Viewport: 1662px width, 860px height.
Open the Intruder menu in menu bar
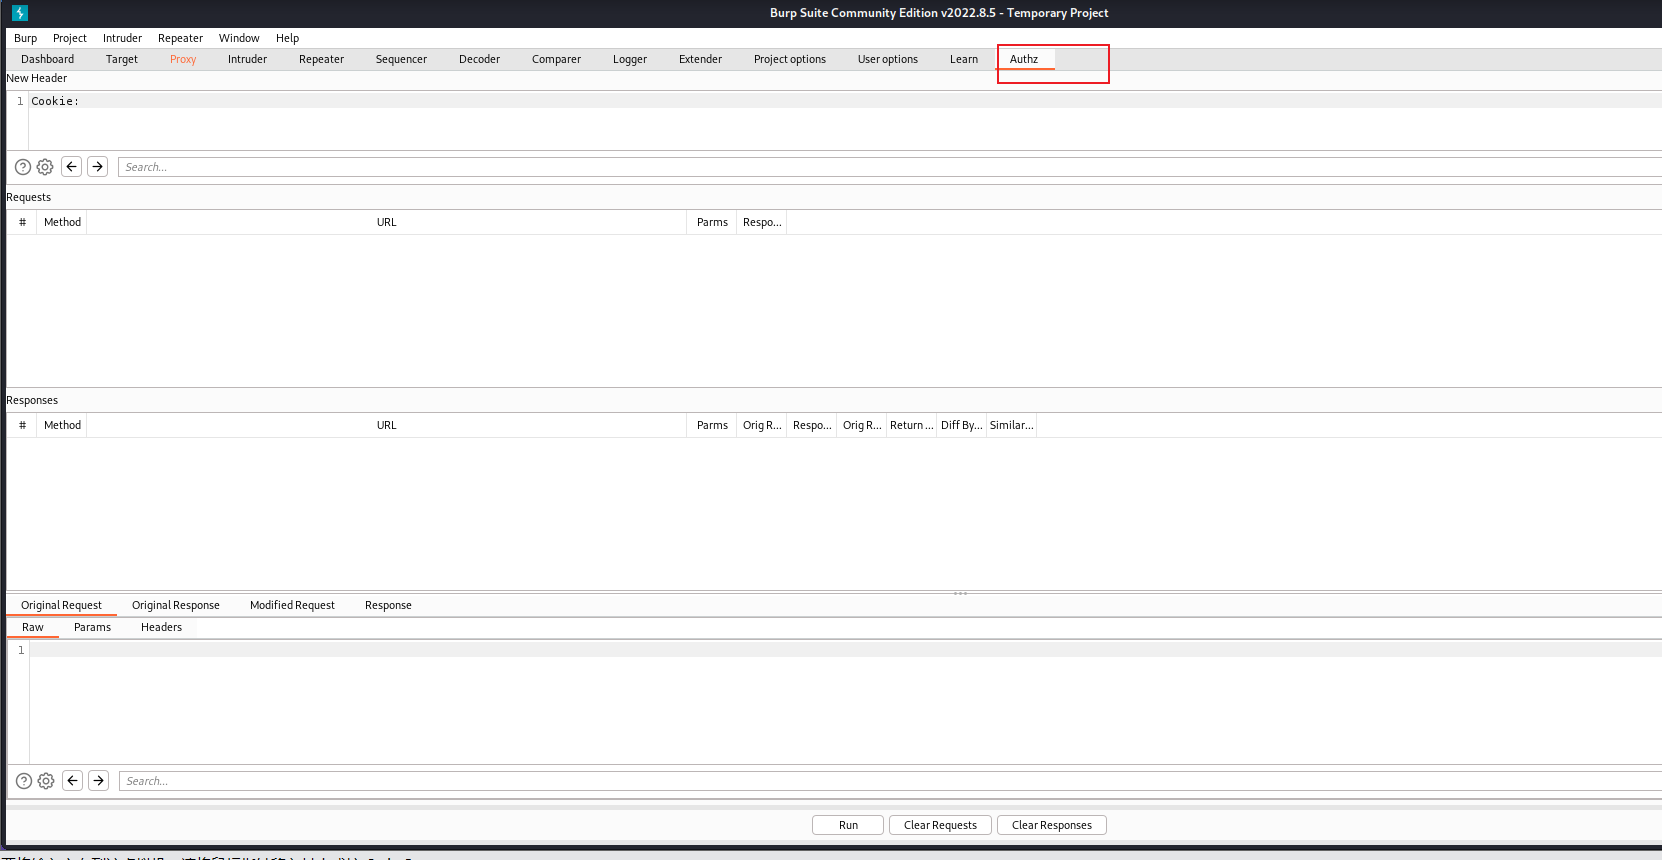point(122,38)
